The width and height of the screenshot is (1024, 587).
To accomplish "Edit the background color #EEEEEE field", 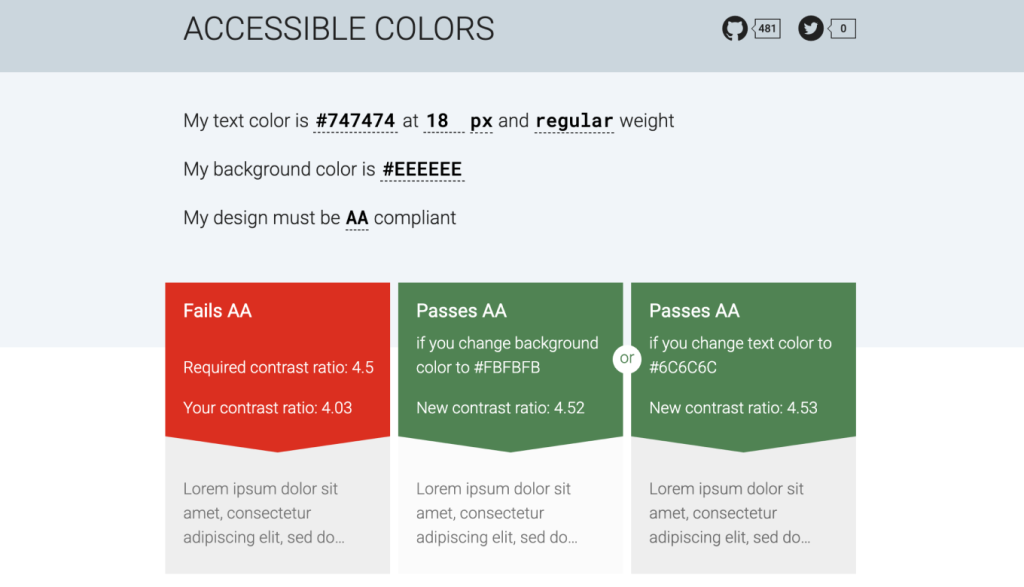I will [x=423, y=170].
